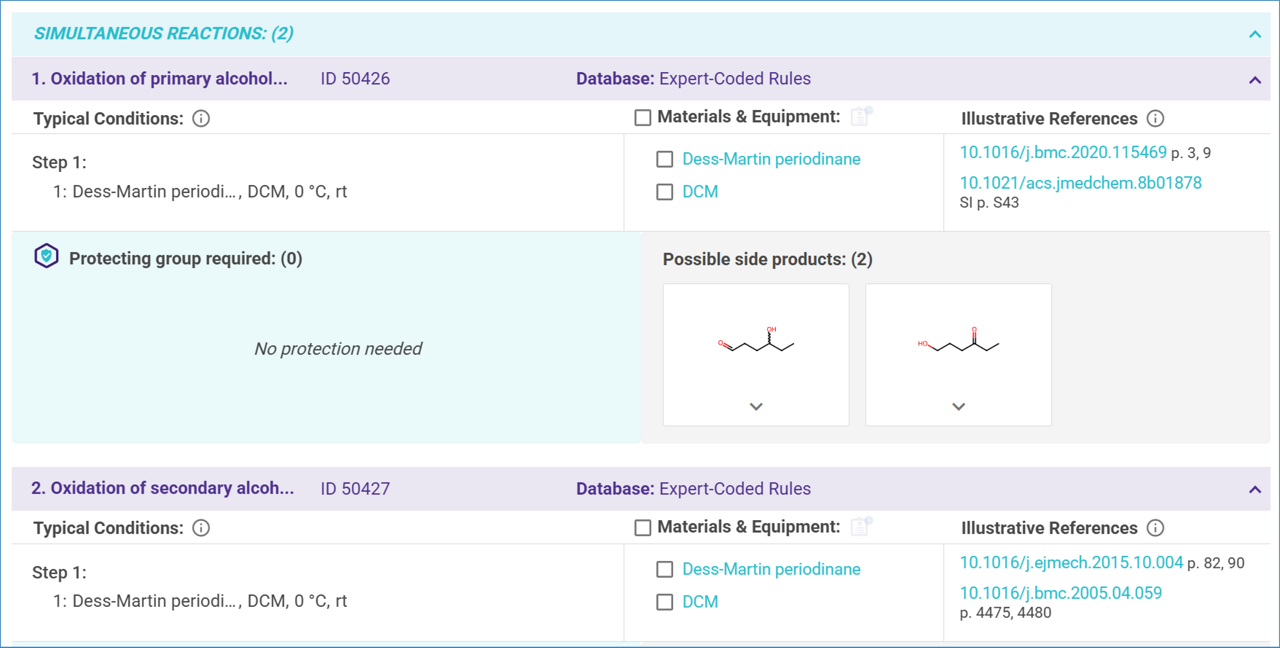The height and width of the screenshot is (648, 1280).
Task: Click clipboard icon next to reaction 1 Materials & Equipment
Action: click(x=860, y=117)
